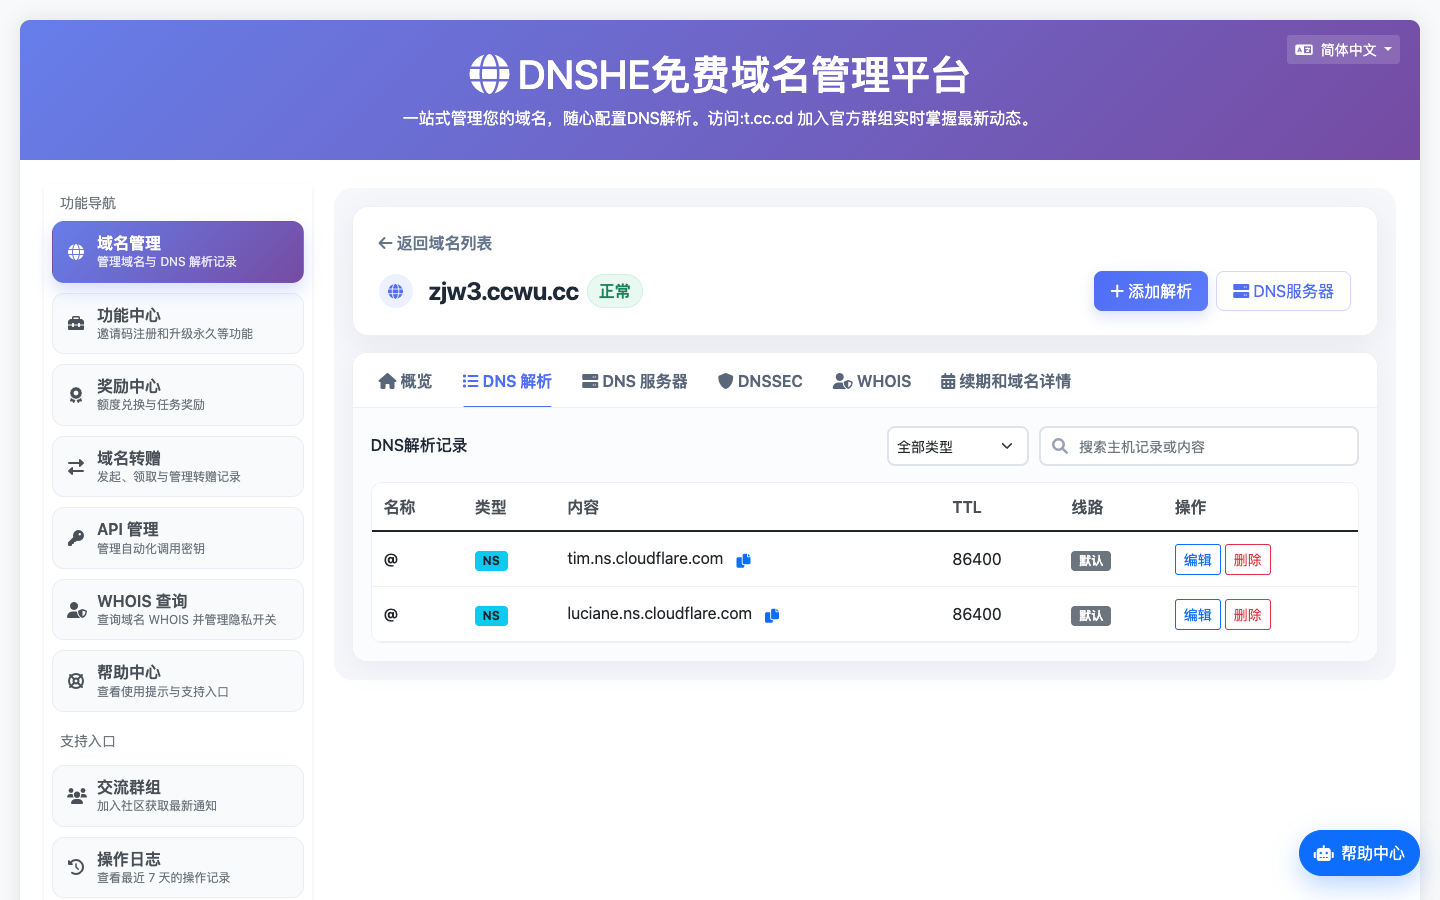Click the TTL column header
Screen dimensions: 1440x900
(x=967, y=507)
